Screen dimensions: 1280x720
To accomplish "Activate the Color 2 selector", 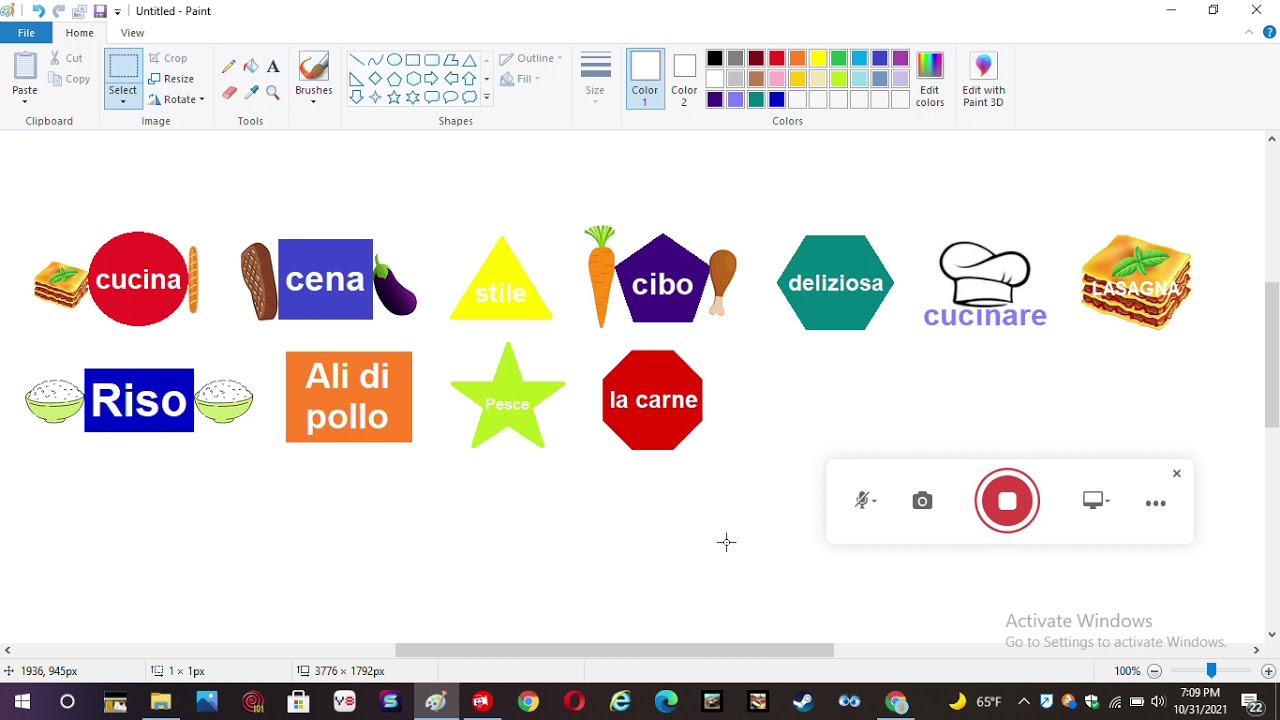I will pyautogui.click(x=684, y=79).
